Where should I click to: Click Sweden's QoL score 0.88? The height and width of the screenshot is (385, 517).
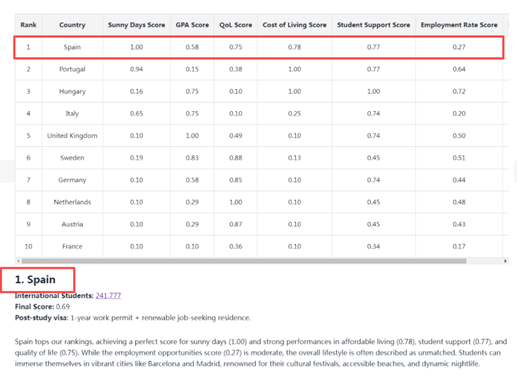pos(235,158)
